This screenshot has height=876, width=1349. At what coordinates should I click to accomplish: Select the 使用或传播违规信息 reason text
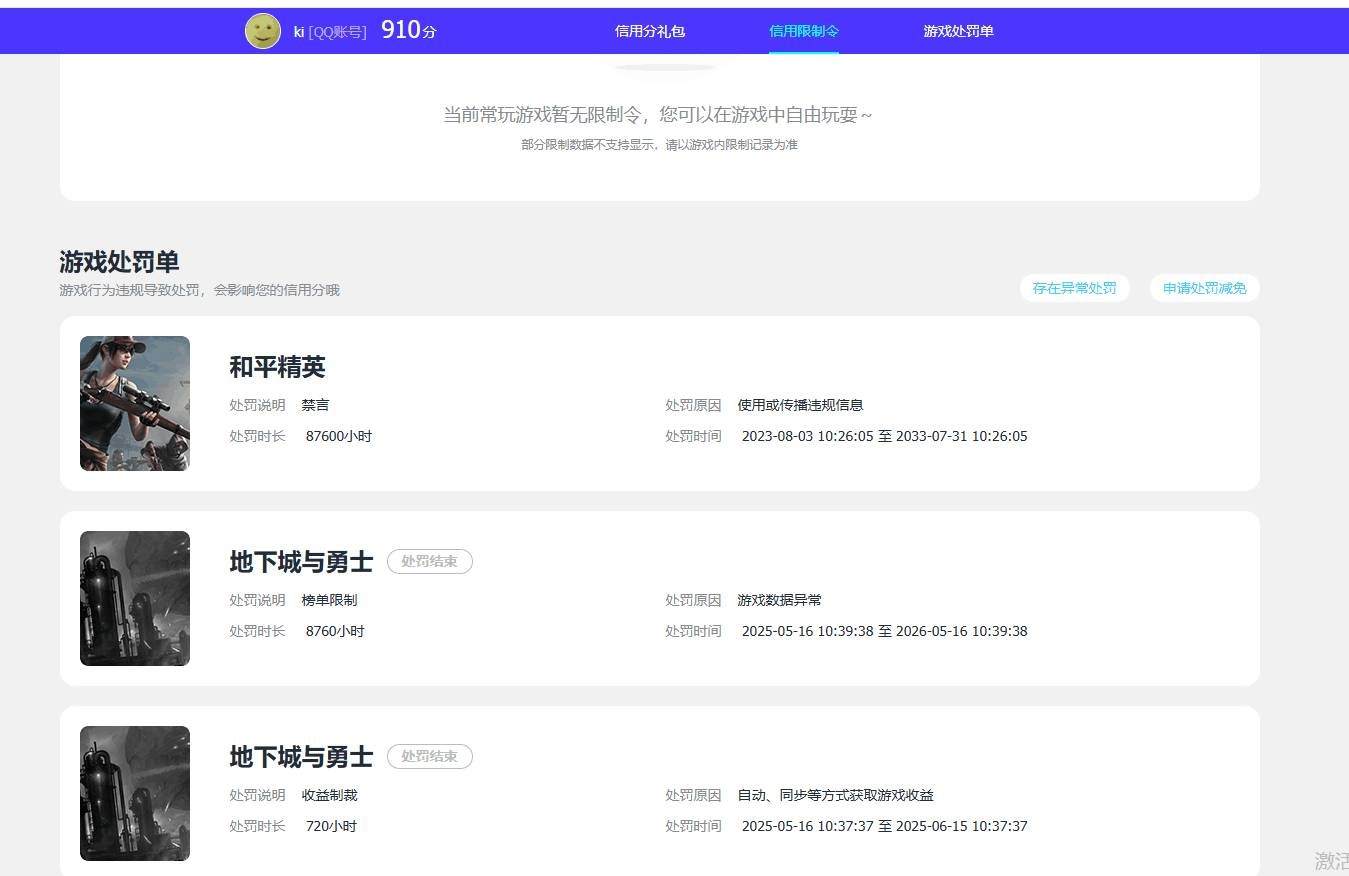[800, 405]
